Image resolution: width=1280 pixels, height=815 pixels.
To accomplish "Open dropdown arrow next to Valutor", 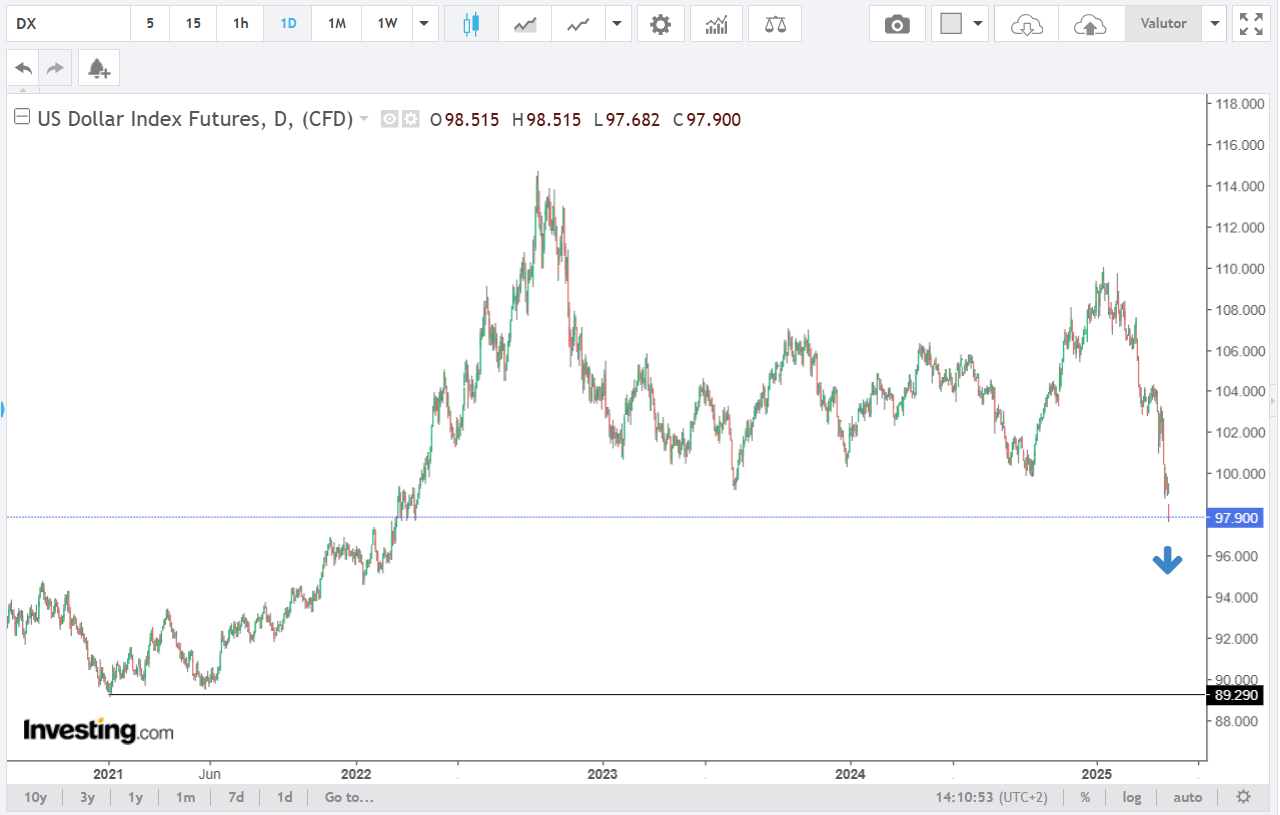I will [x=1215, y=24].
